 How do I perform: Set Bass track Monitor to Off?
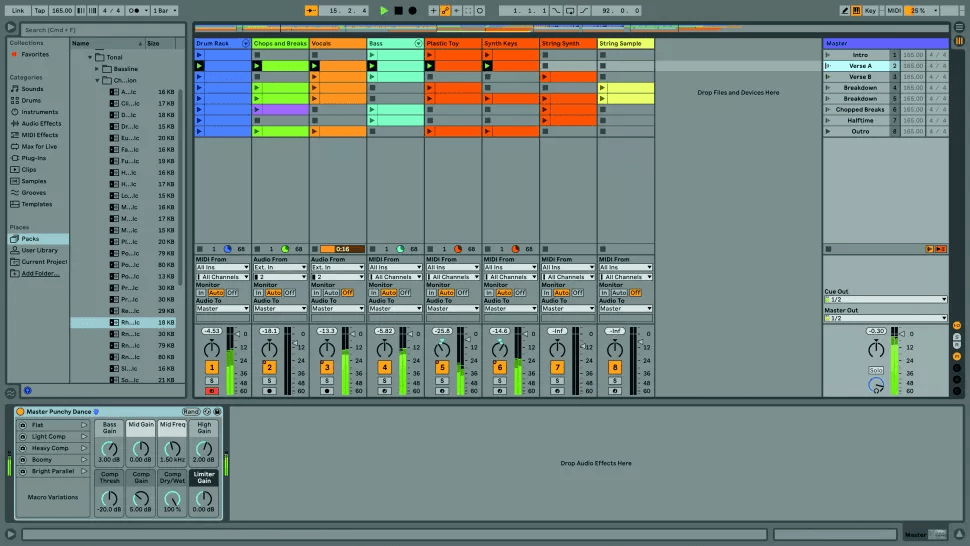click(404, 293)
